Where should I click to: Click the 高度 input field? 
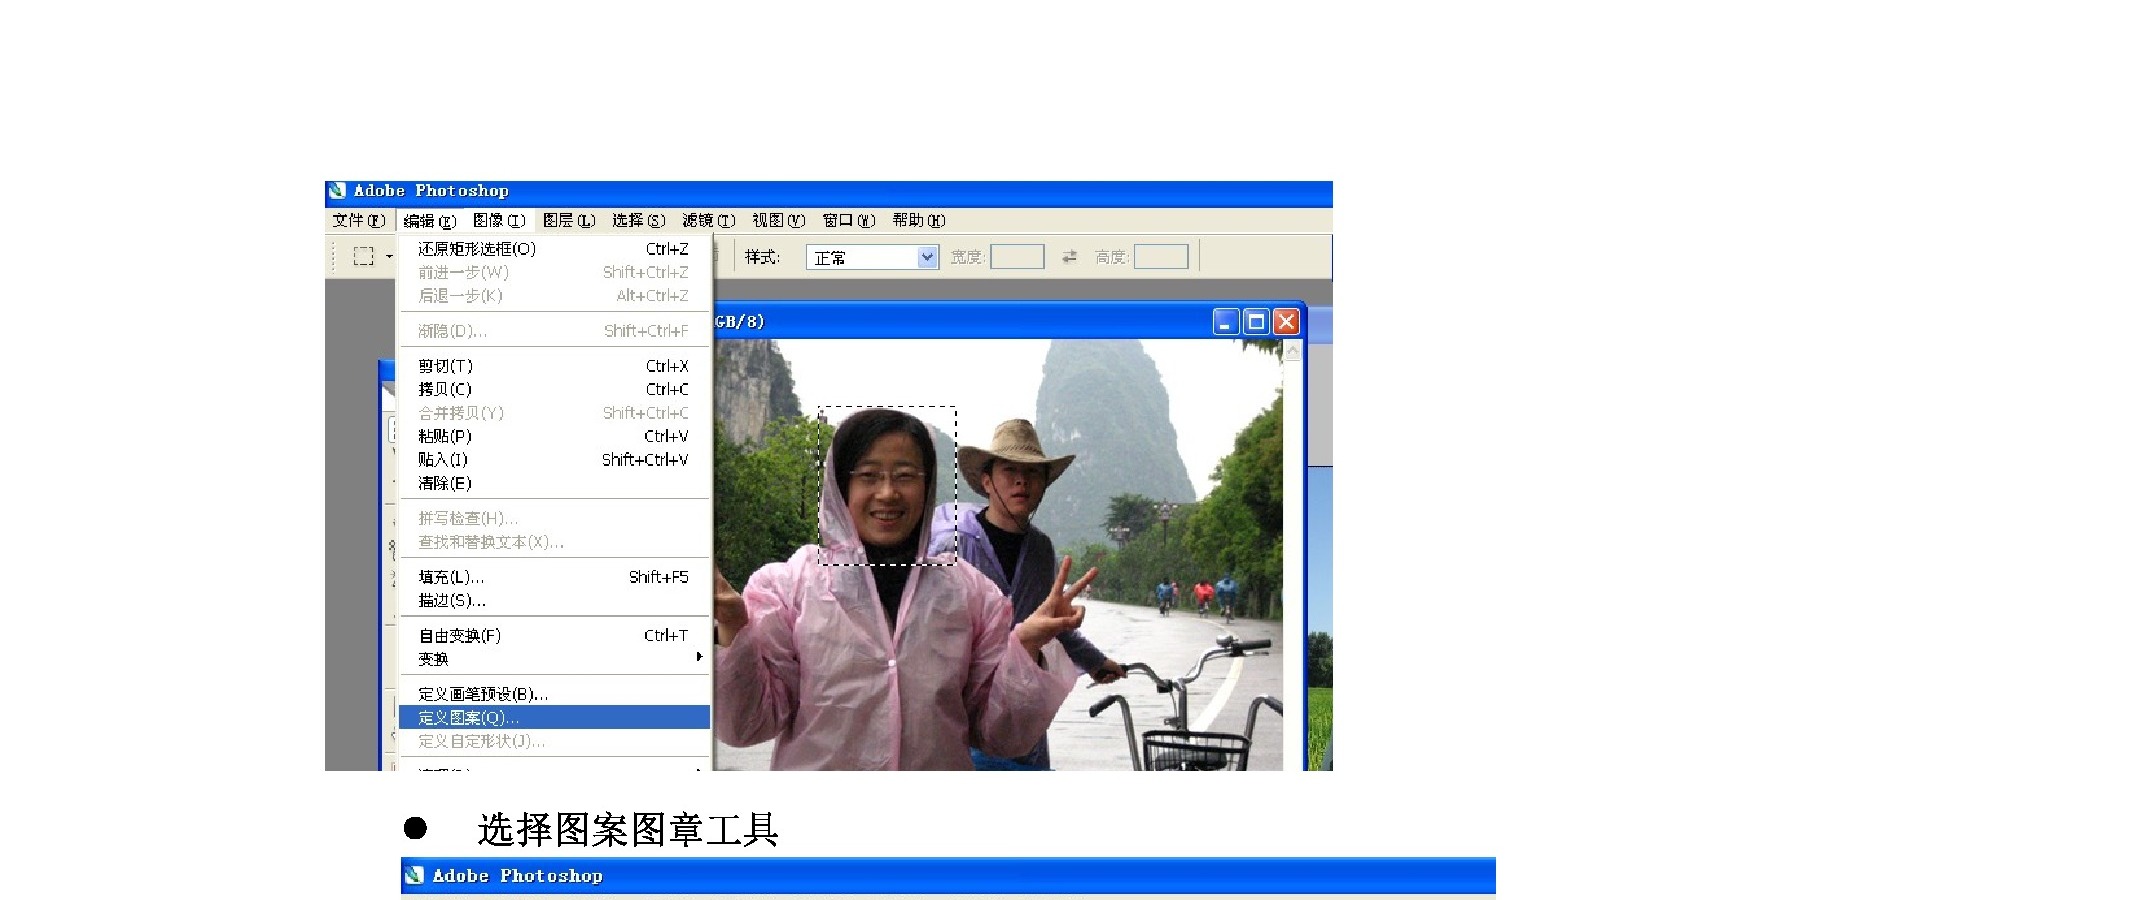point(1161,257)
